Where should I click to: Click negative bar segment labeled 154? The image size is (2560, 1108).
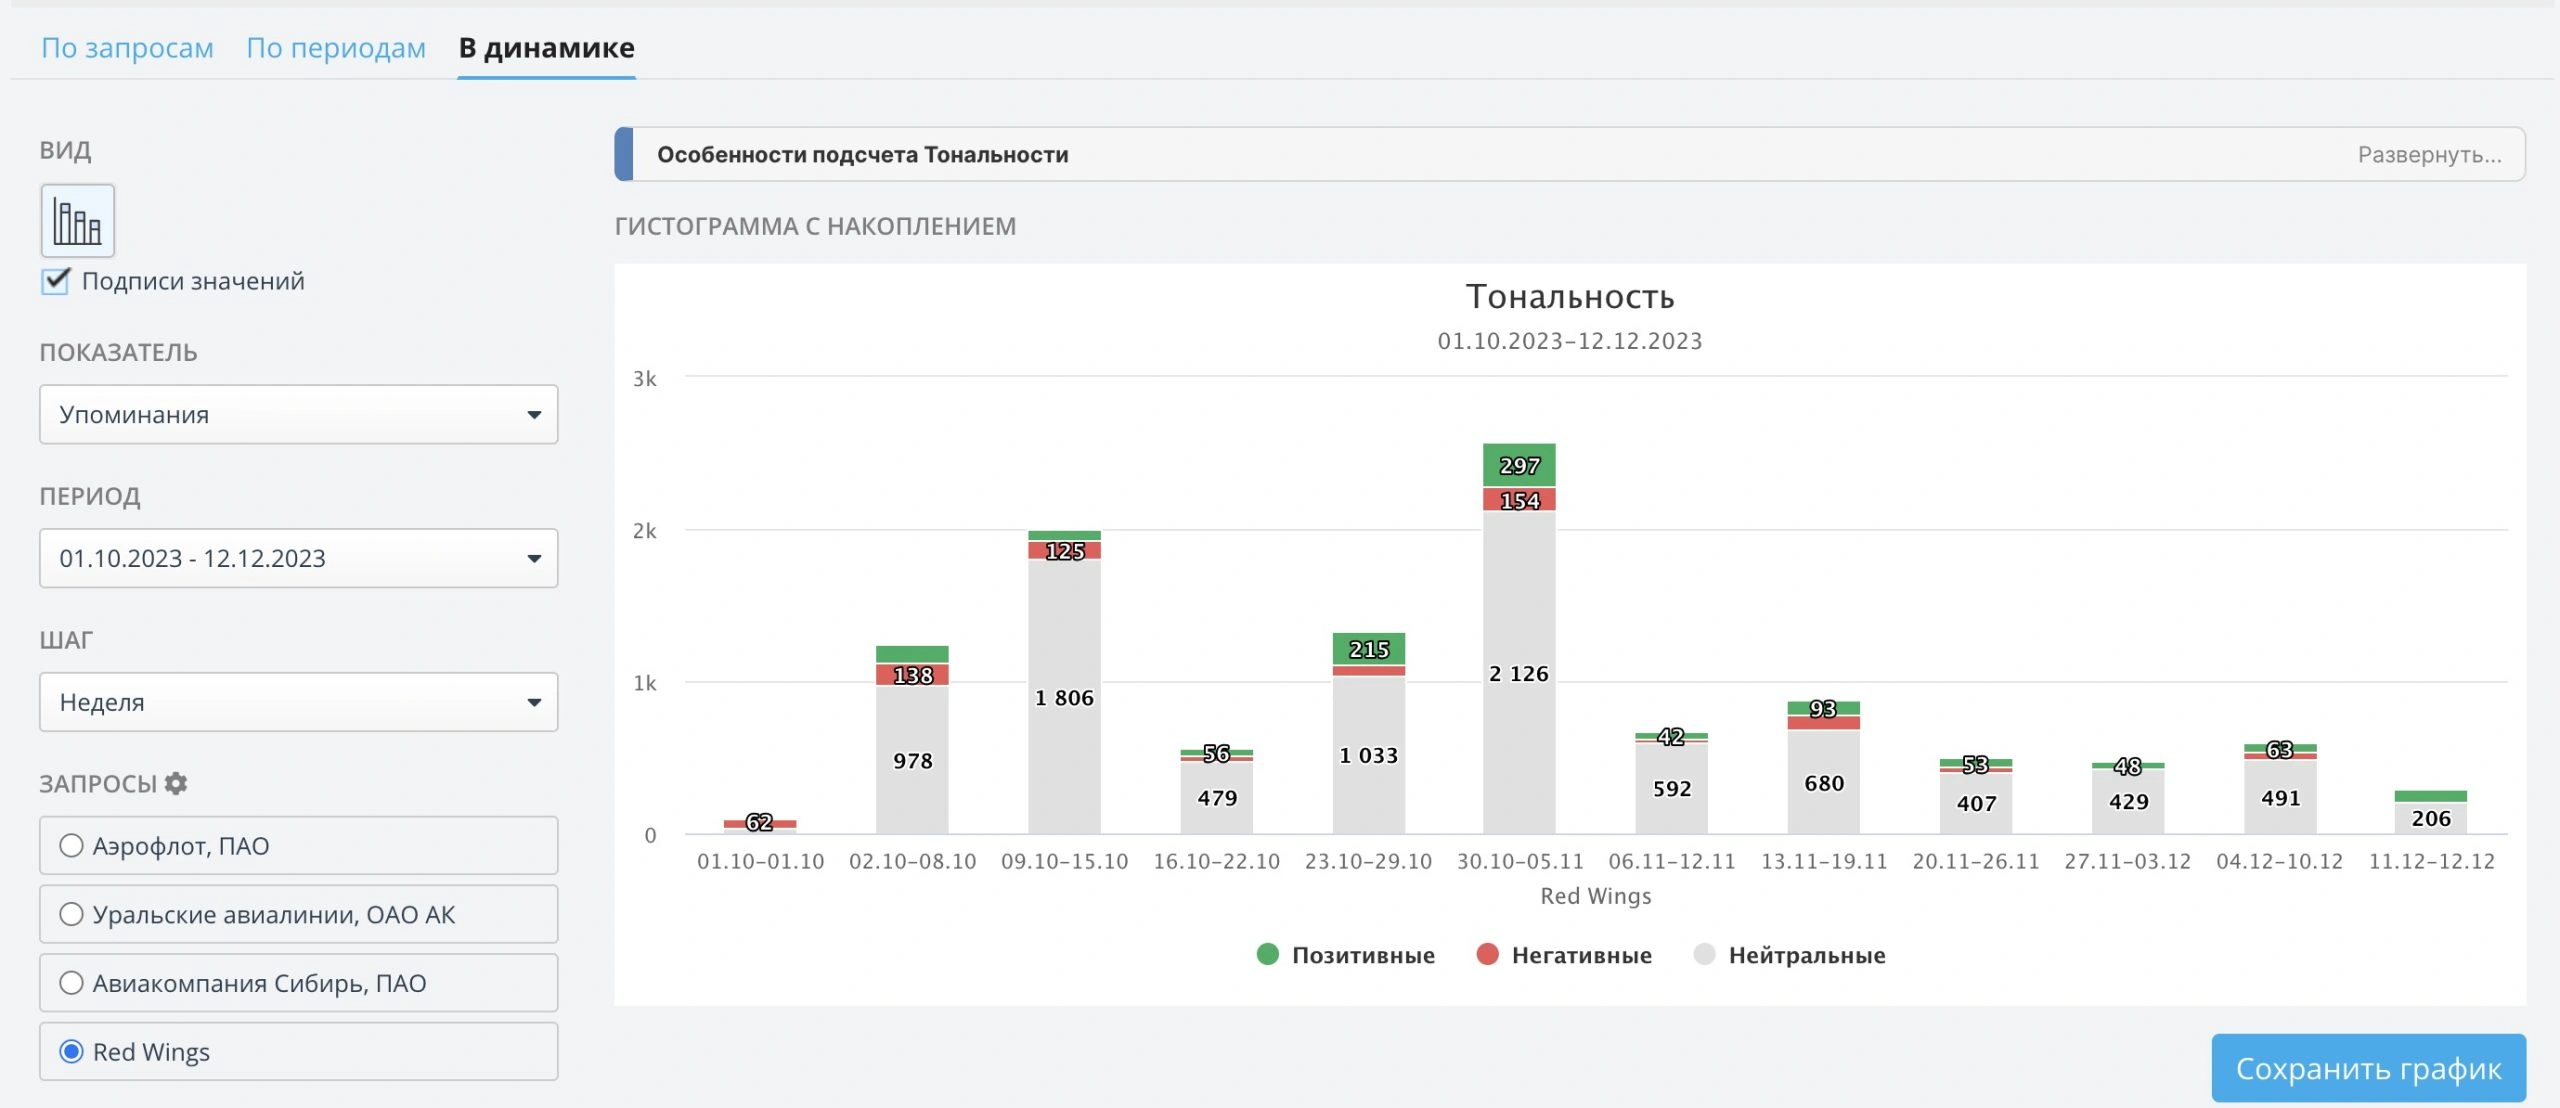tap(1519, 499)
